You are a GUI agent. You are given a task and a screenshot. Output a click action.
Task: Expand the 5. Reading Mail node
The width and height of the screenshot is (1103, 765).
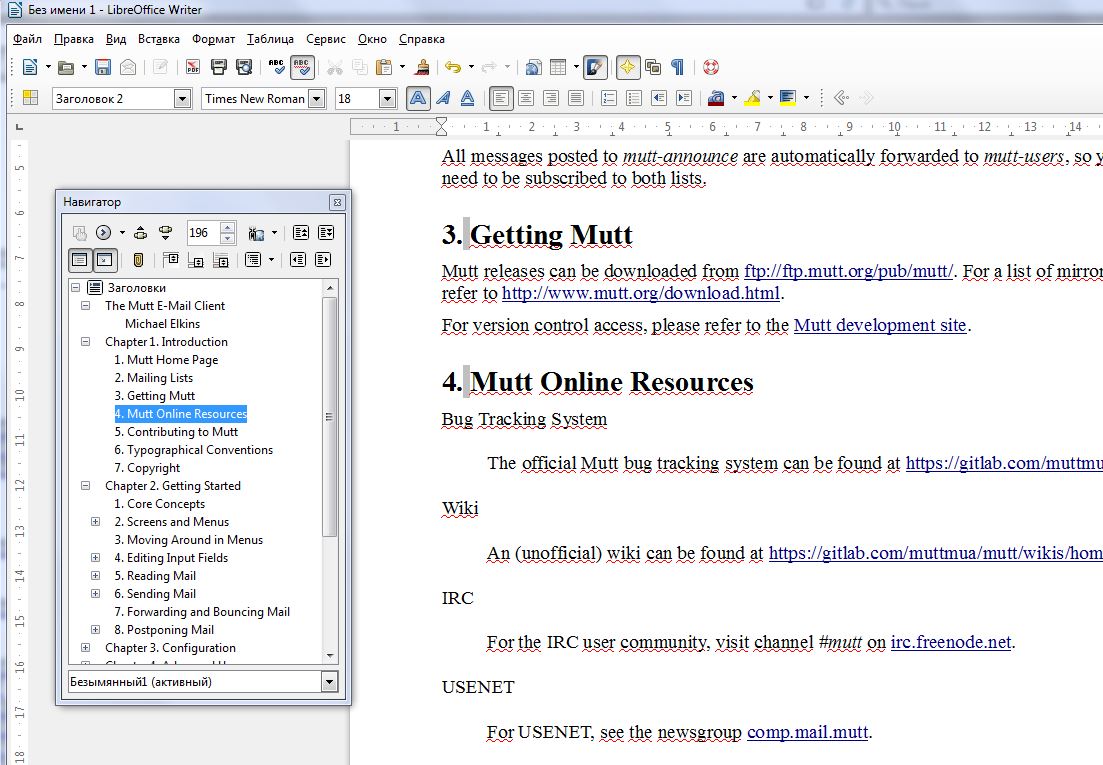tap(96, 575)
